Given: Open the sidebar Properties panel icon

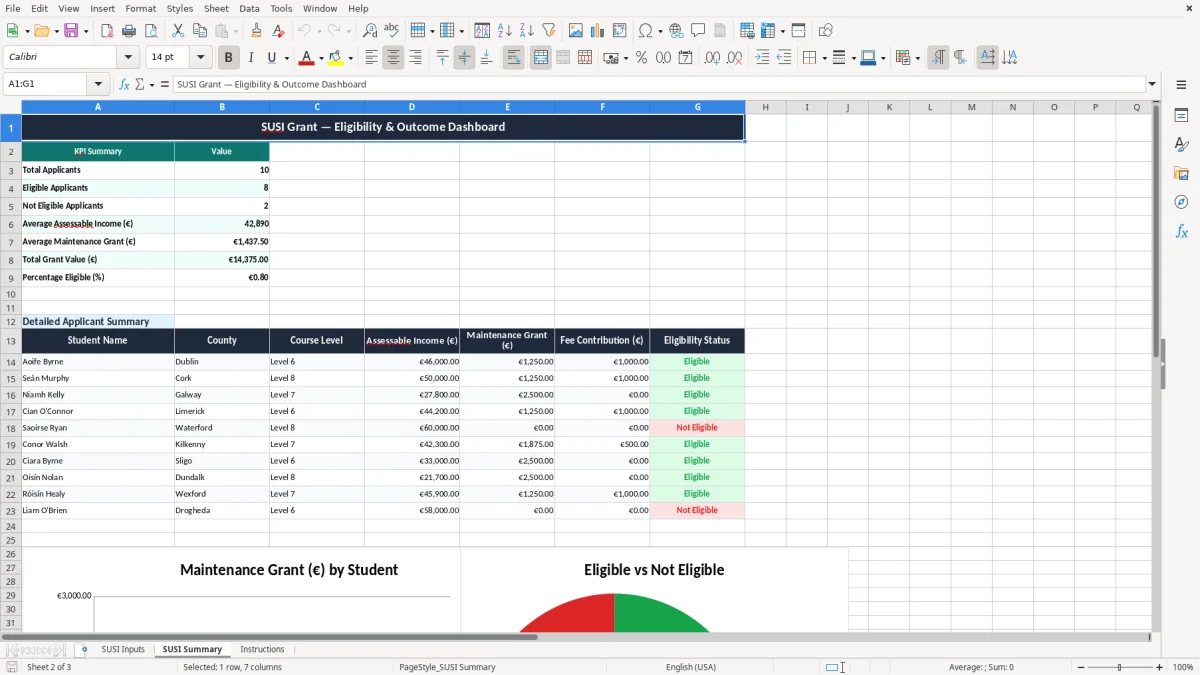Looking at the screenshot, I should (1181, 115).
